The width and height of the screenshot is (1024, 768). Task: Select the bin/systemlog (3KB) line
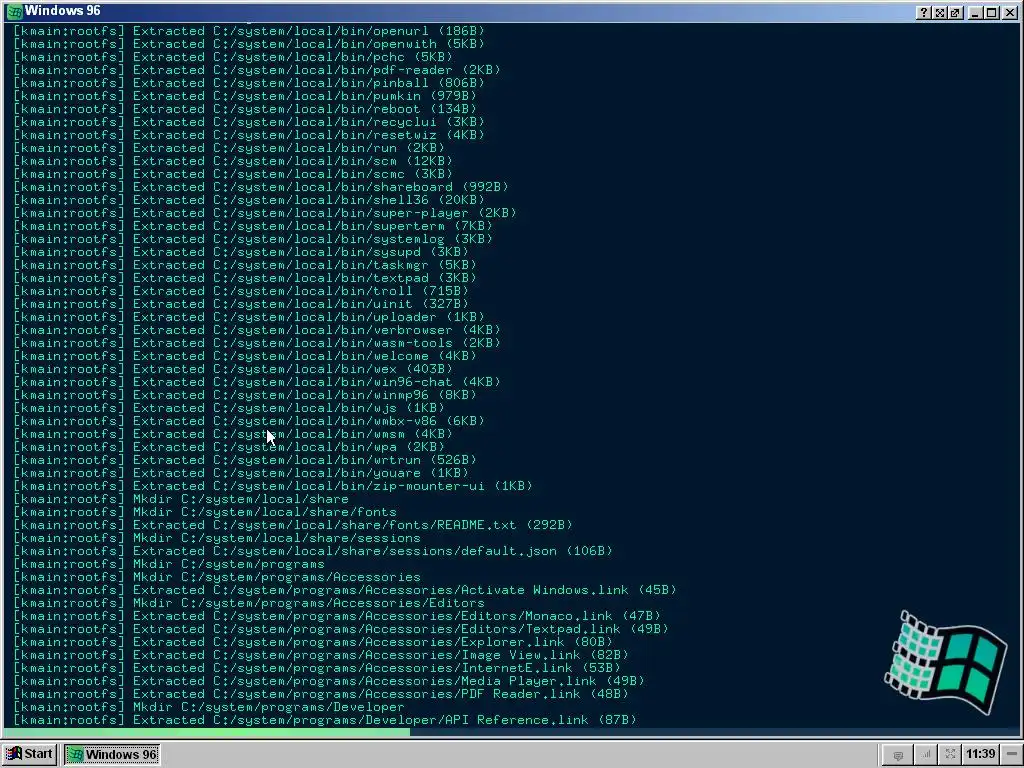coord(253,239)
